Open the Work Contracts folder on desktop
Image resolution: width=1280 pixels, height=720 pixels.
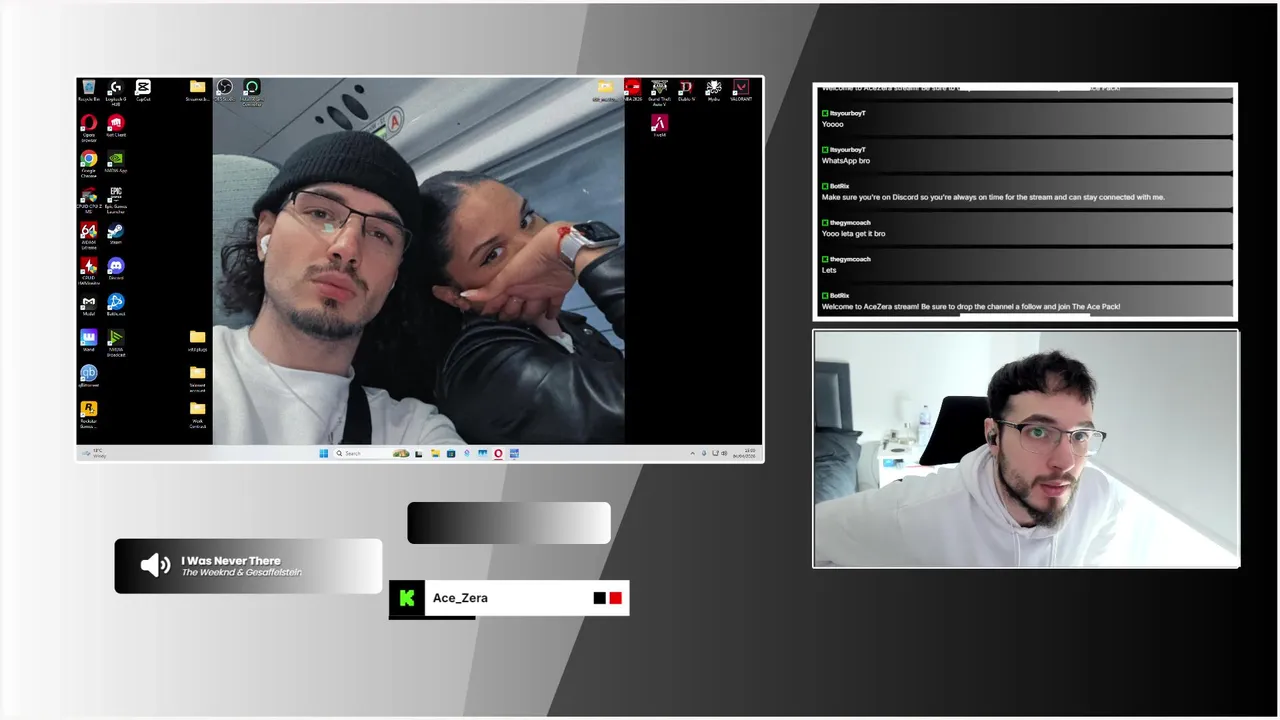(x=197, y=414)
